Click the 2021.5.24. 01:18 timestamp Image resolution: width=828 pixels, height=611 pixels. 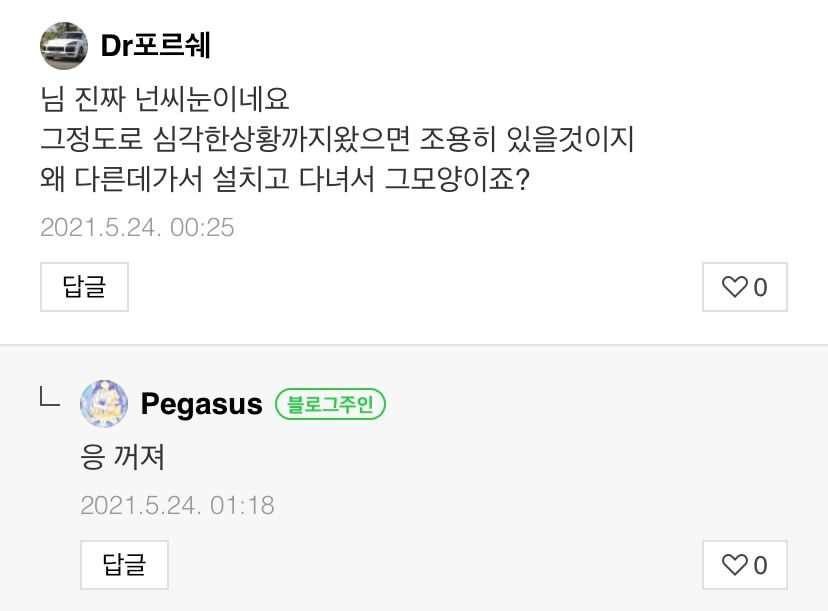[x=177, y=505]
